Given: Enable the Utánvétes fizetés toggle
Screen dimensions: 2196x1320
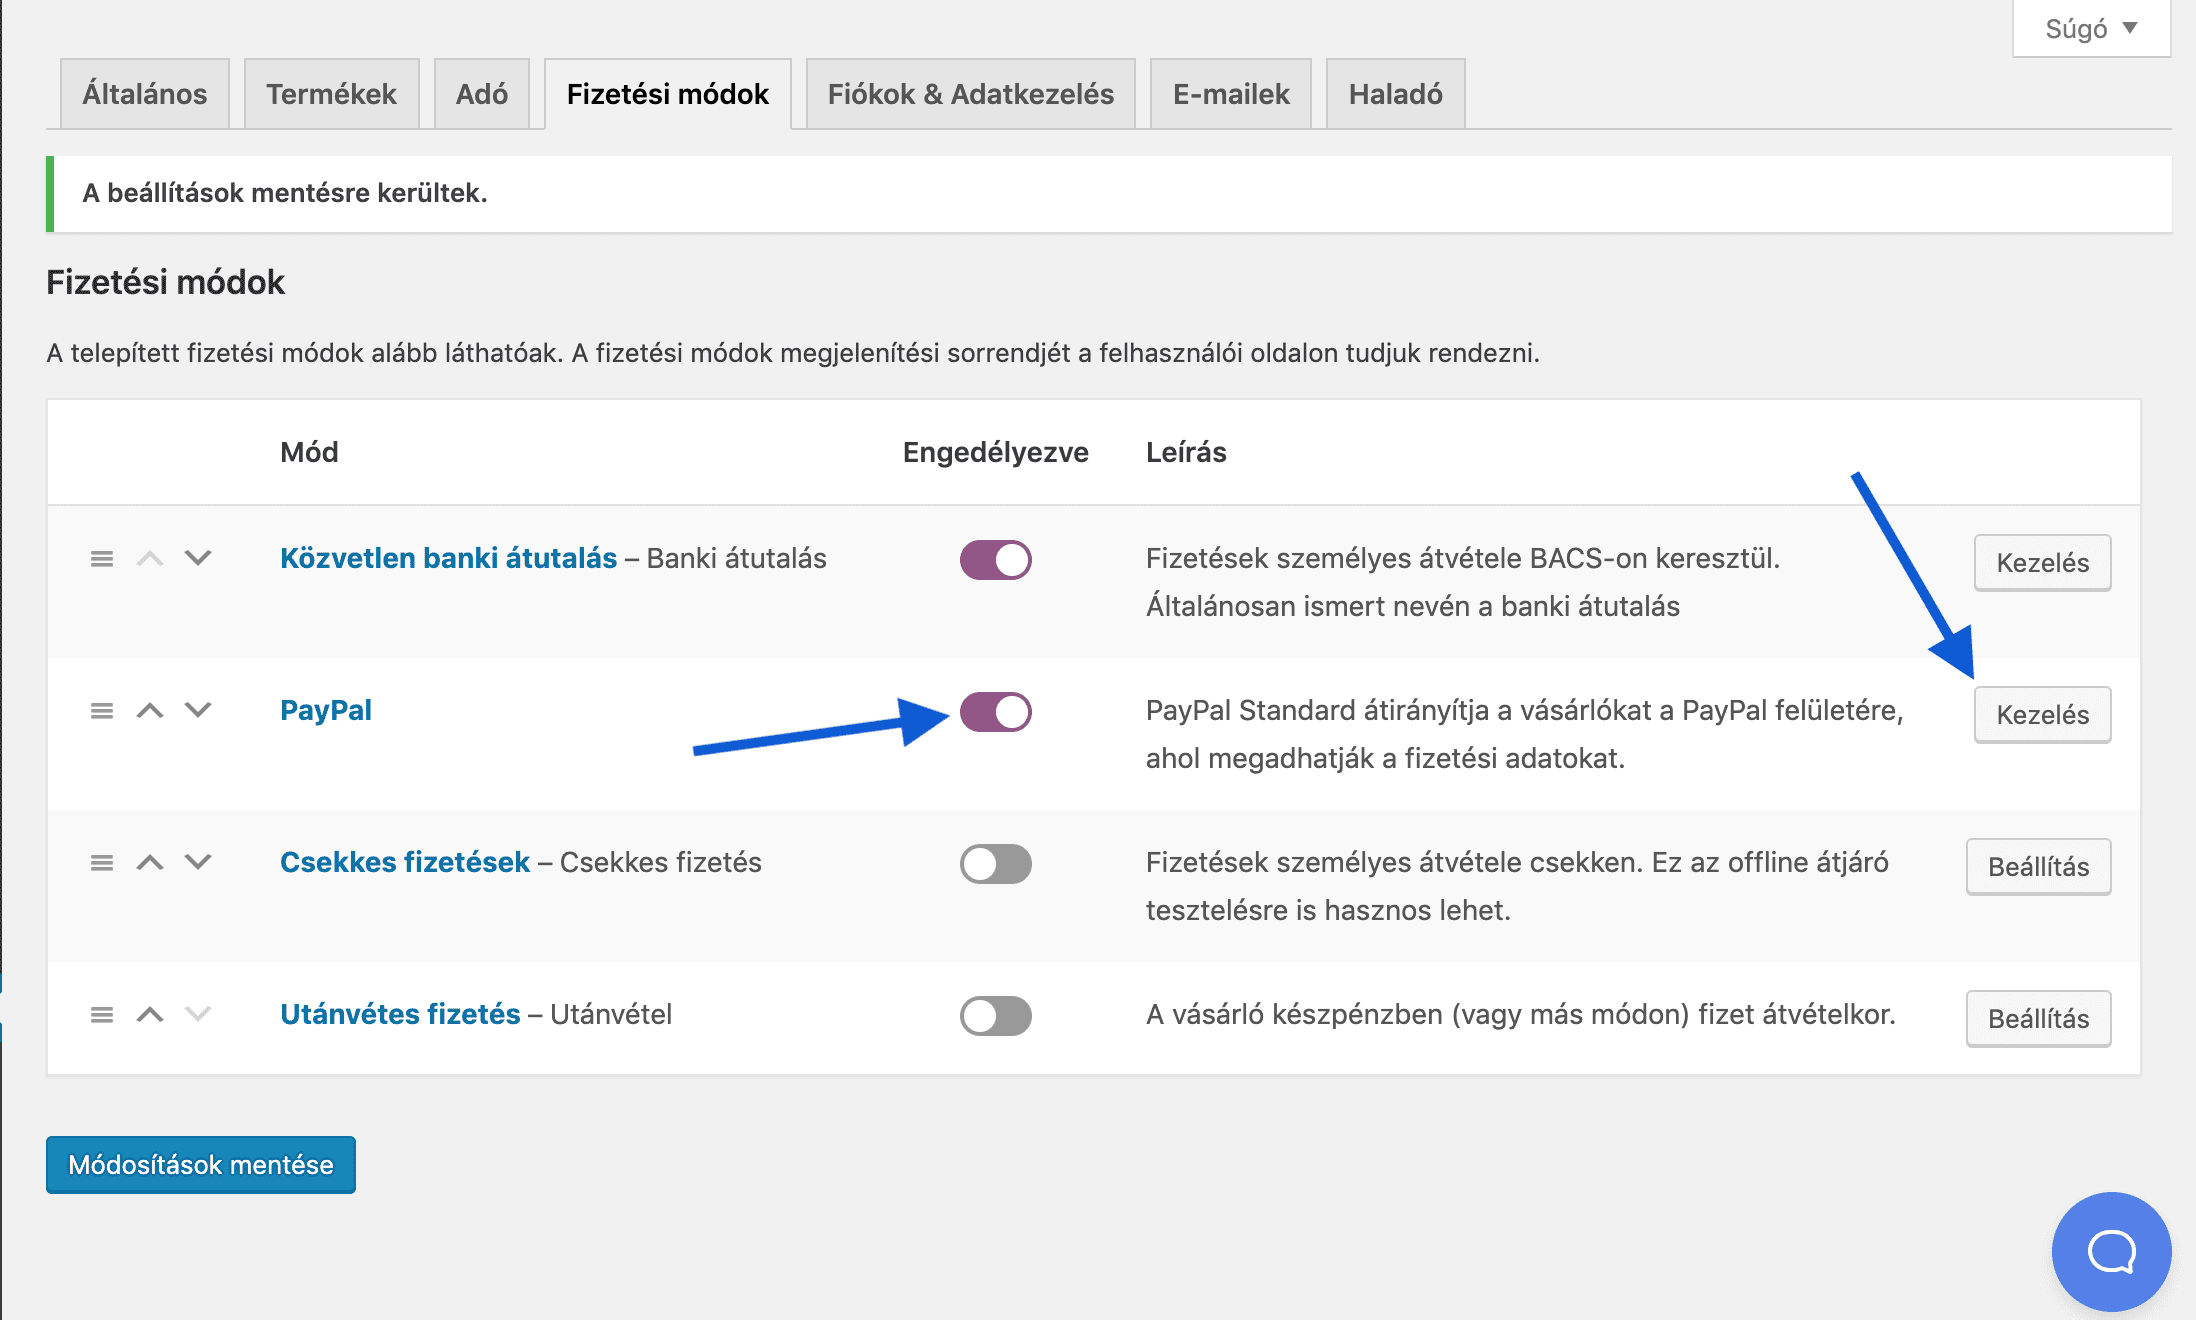Looking at the screenshot, I should (x=995, y=1015).
